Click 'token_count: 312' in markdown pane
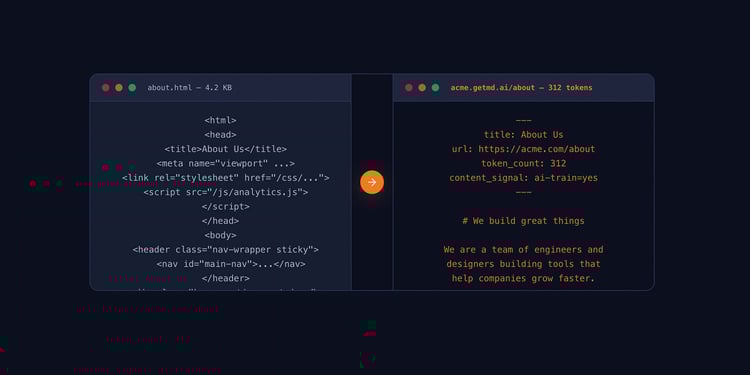Image resolution: width=750 pixels, height=375 pixels. tap(524, 164)
